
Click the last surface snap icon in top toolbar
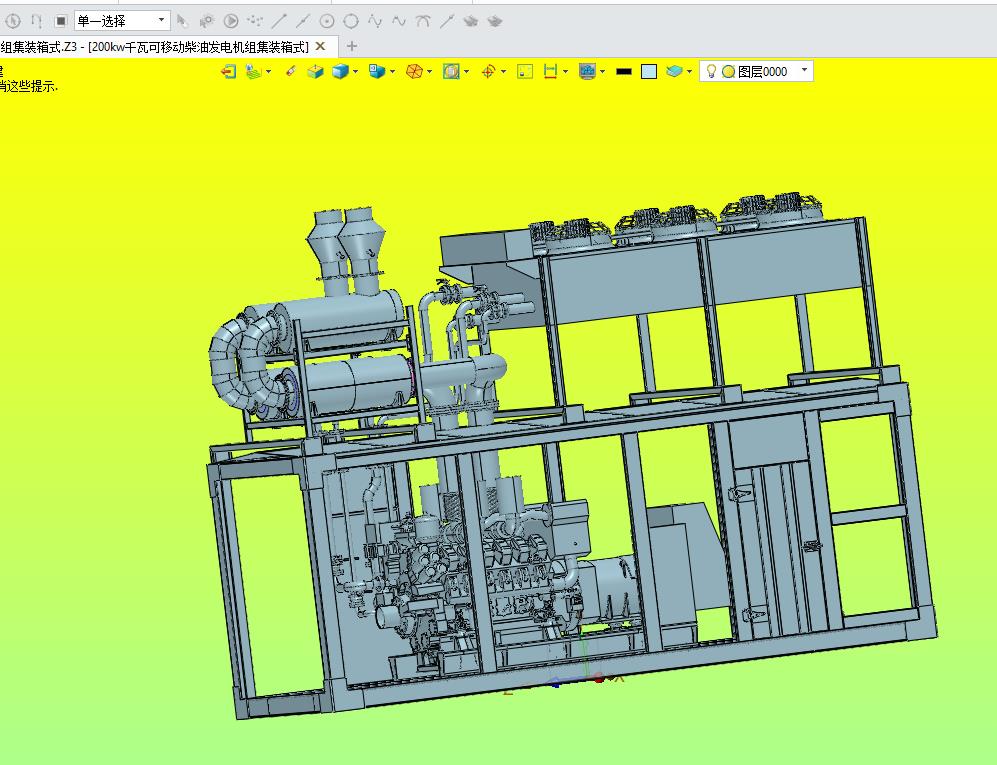click(x=495, y=21)
